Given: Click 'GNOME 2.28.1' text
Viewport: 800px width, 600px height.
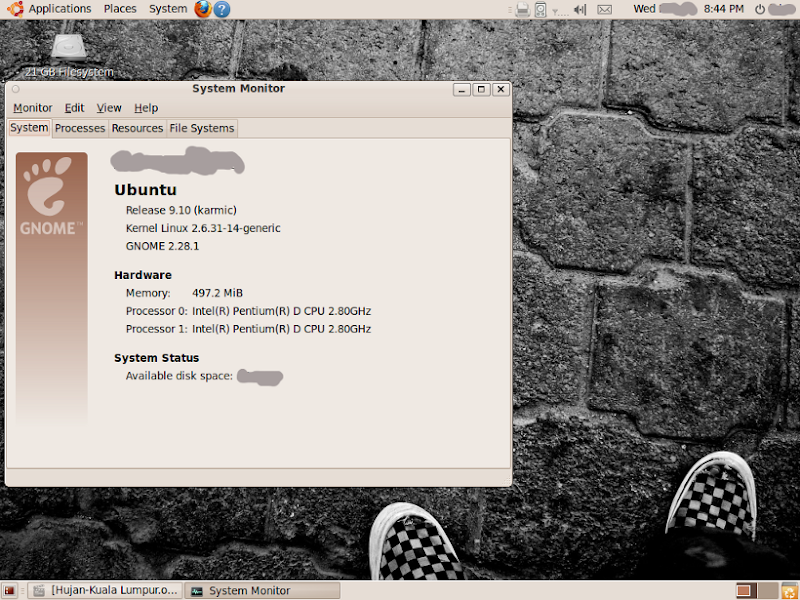Looking at the screenshot, I should [162, 246].
